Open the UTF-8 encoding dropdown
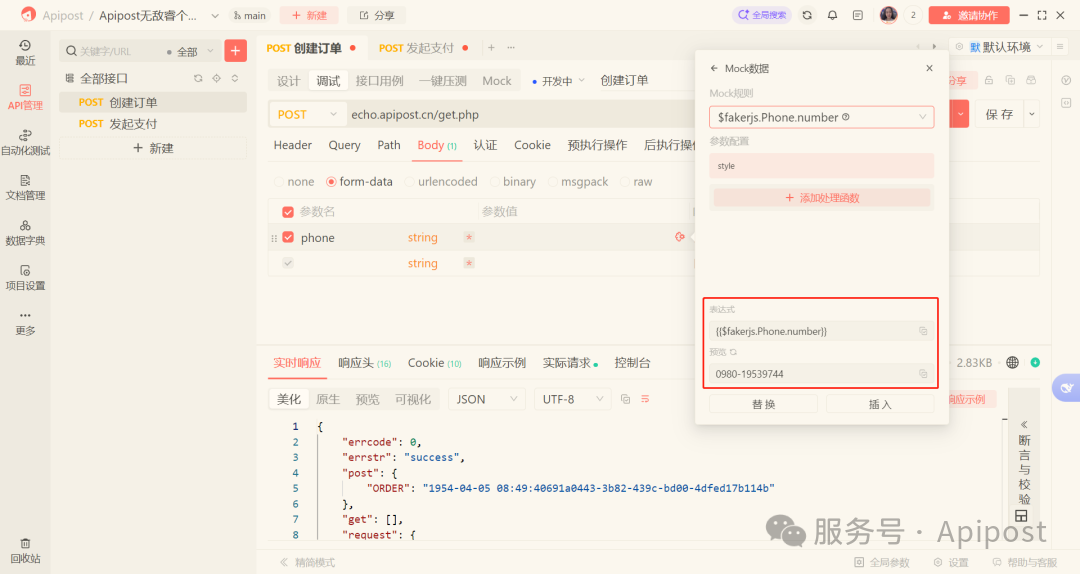Viewport: 1080px width, 574px height. [x=572, y=399]
